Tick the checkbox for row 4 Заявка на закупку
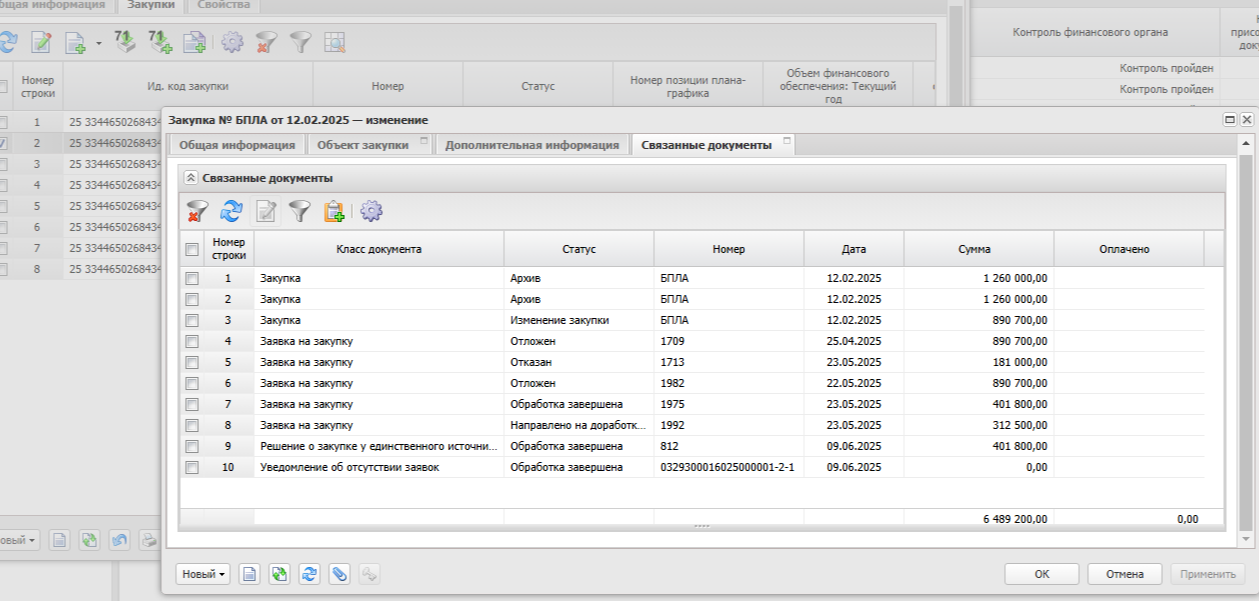The width and height of the screenshot is (1259, 601). click(192, 341)
